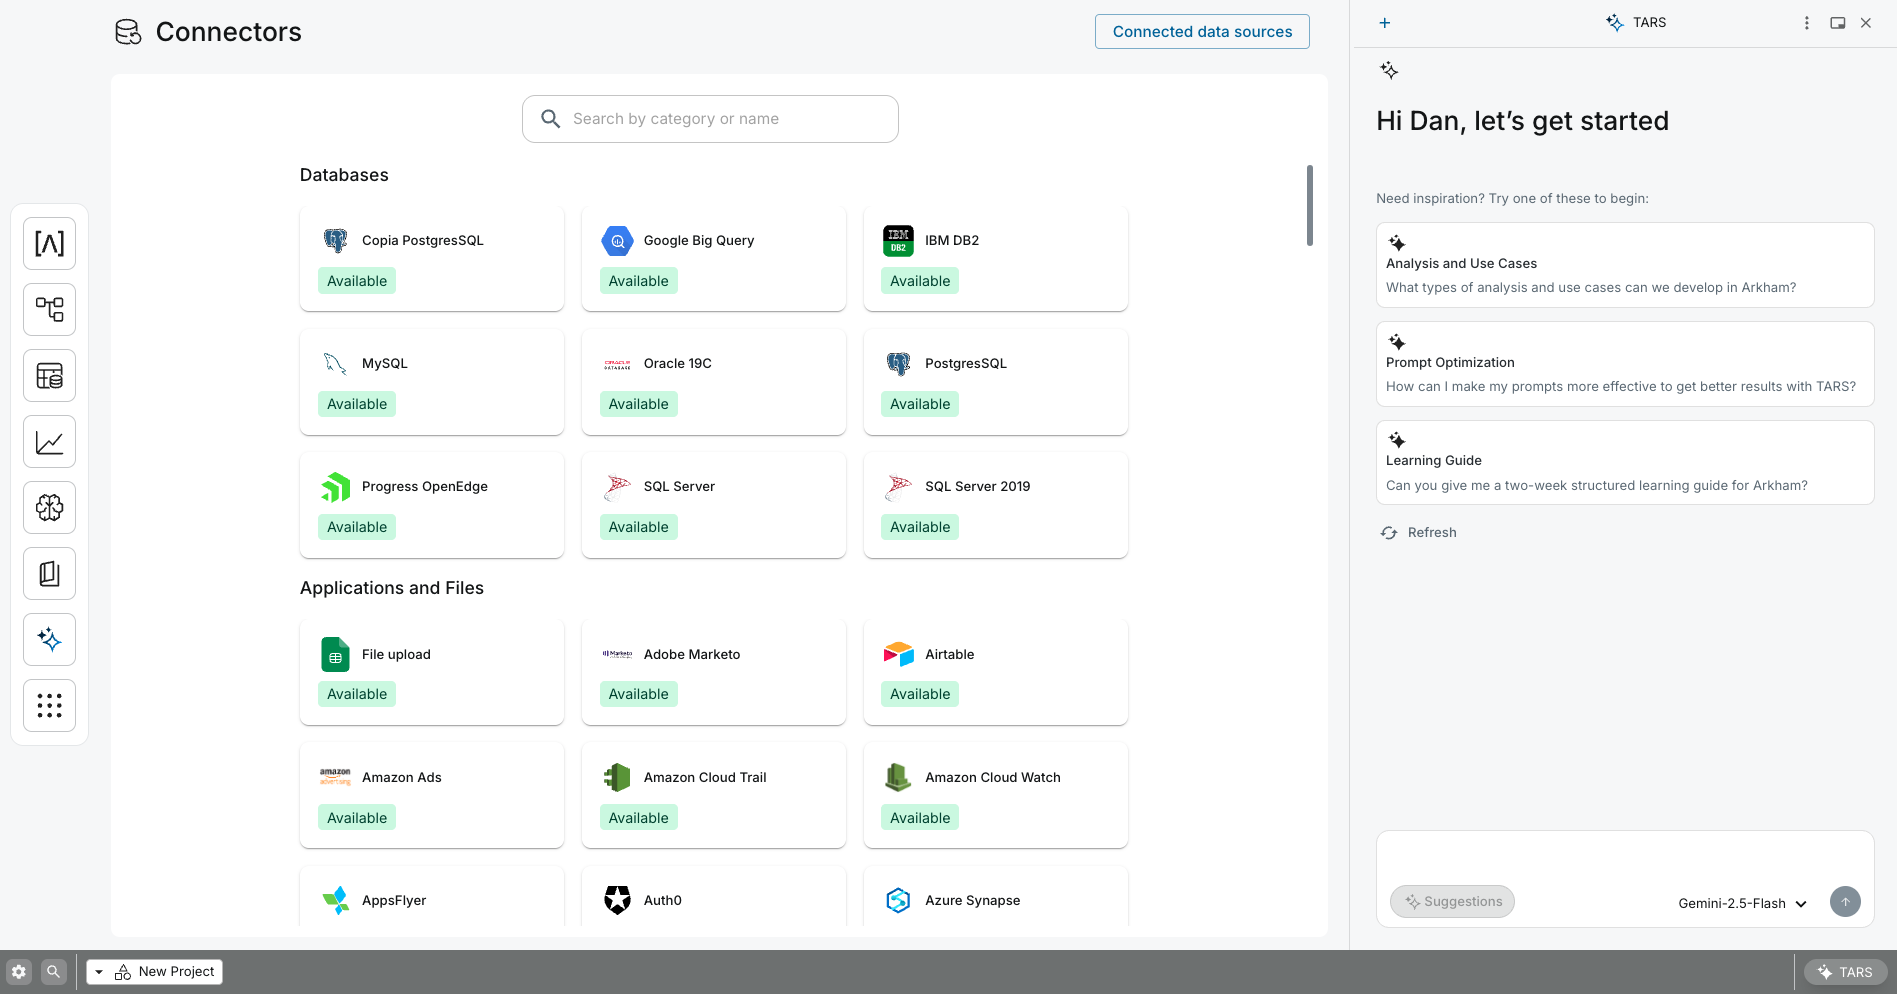Click the search magnifier in bottom bar
The width and height of the screenshot is (1897, 994).
(54, 972)
